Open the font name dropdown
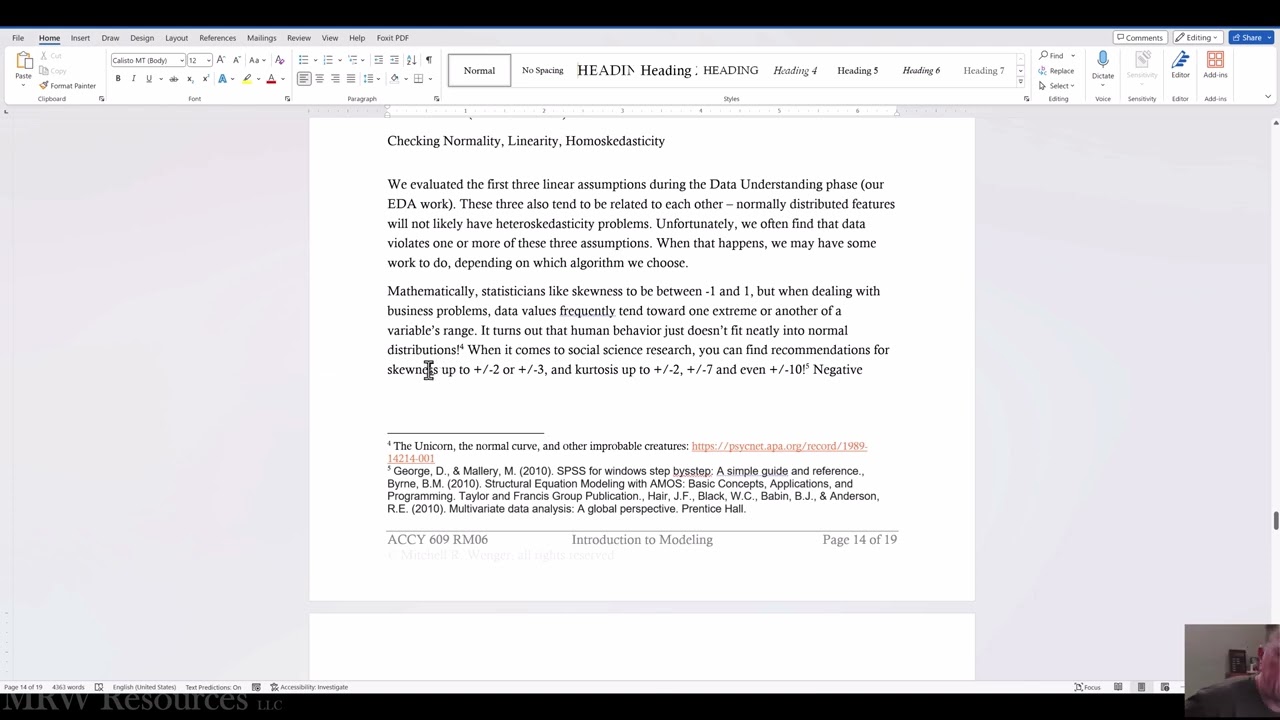The image size is (1280, 720). (180, 60)
